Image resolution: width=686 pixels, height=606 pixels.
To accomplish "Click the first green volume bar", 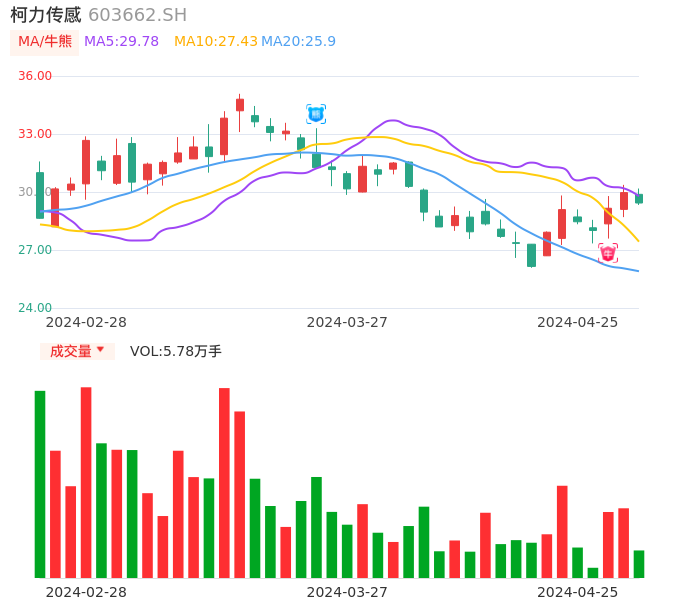I will [40, 484].
